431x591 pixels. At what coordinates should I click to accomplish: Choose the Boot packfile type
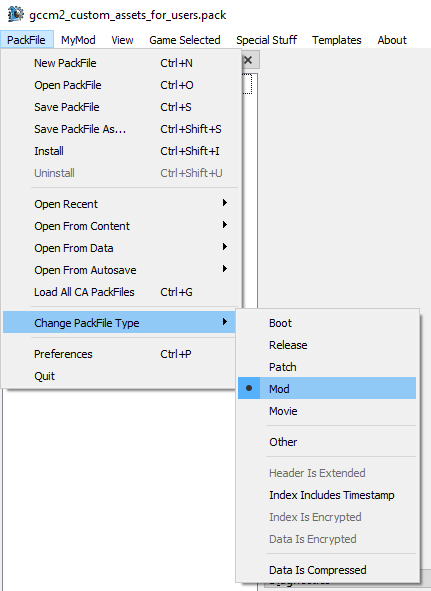pyautogui.click(x=327, y=323)
